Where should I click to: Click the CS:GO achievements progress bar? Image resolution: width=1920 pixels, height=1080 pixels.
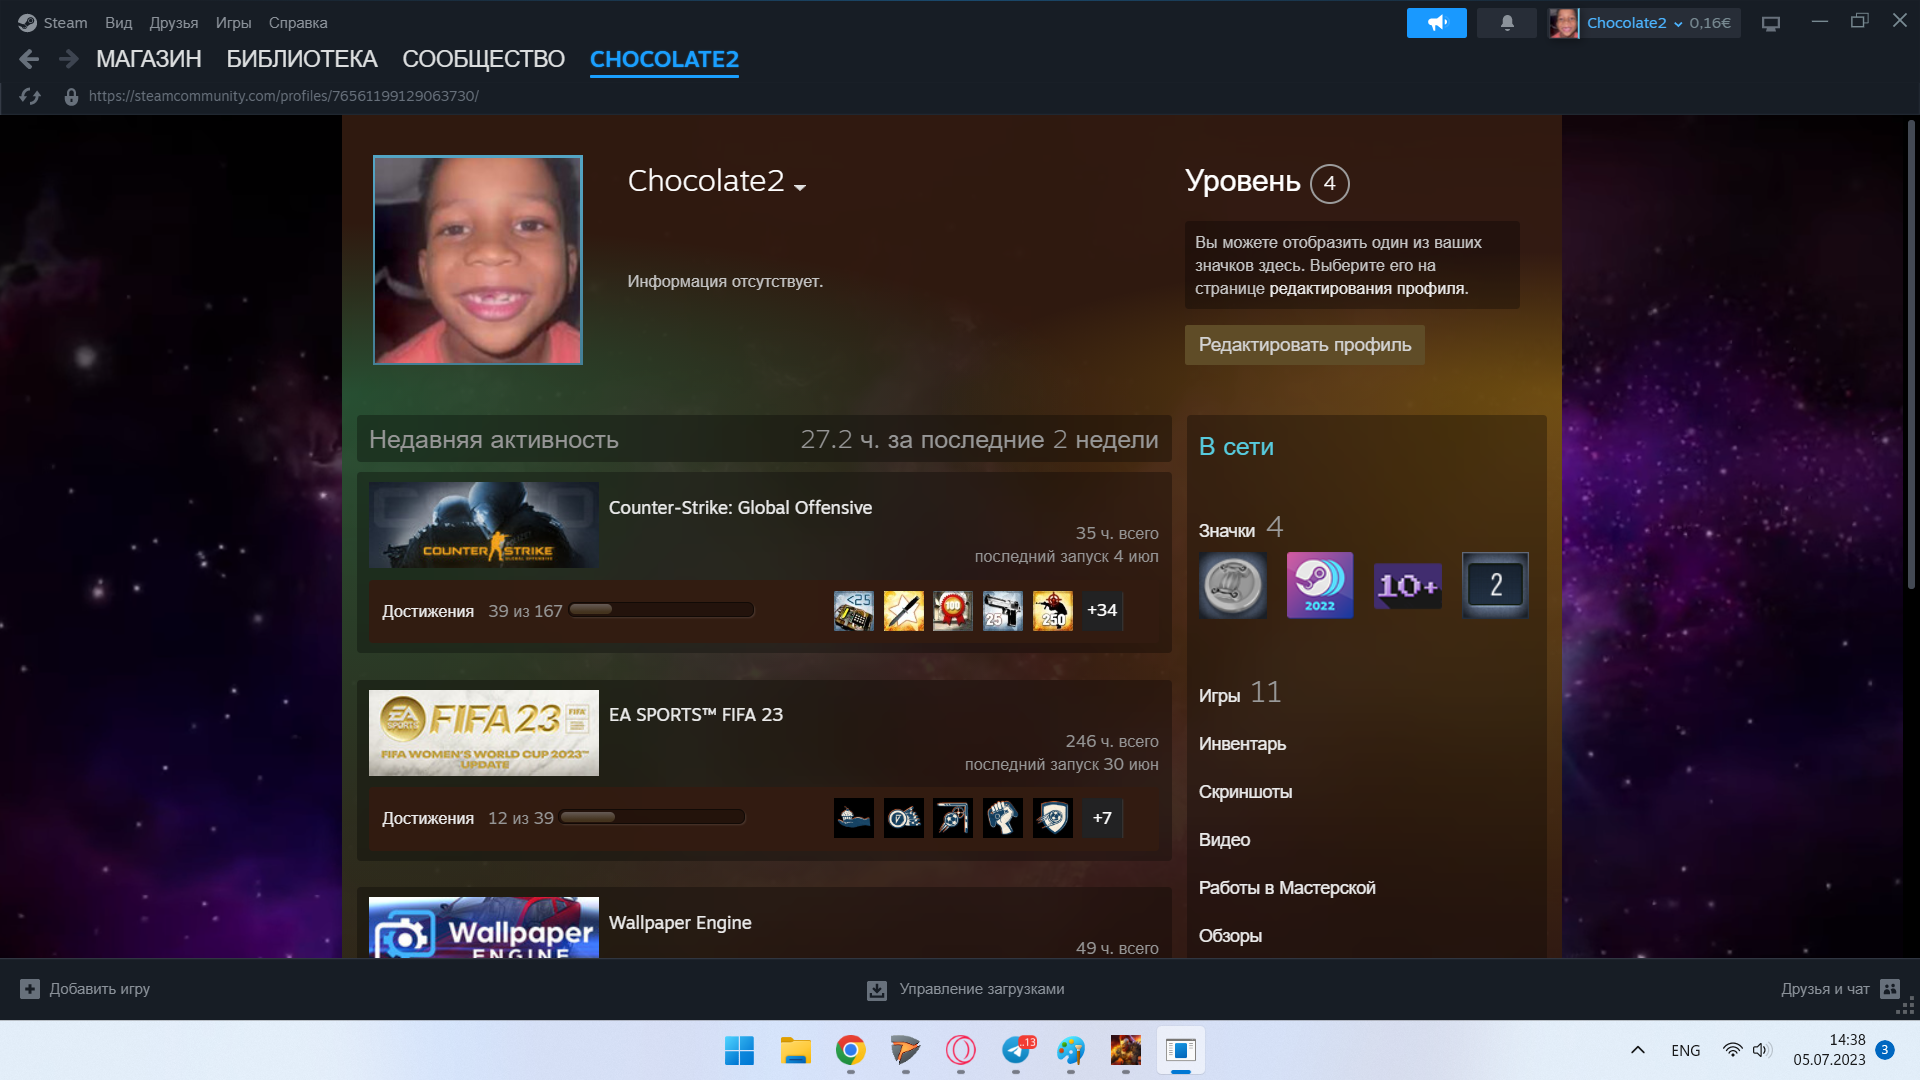pyautogui.click(x=661, y=610)
